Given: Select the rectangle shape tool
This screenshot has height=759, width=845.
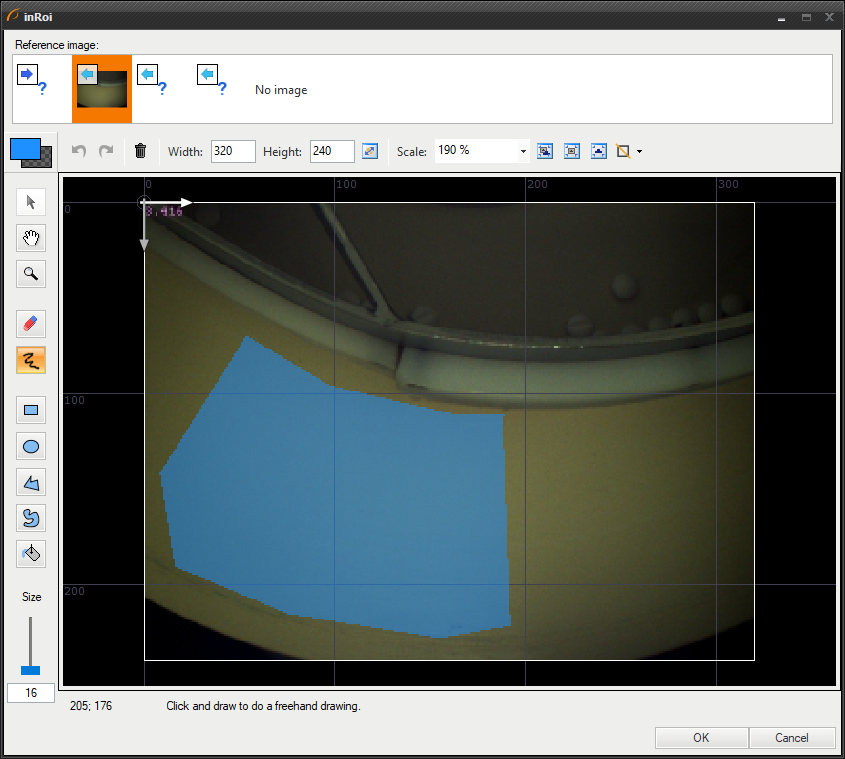Looking at the screenshot, I should click(31, 410).
